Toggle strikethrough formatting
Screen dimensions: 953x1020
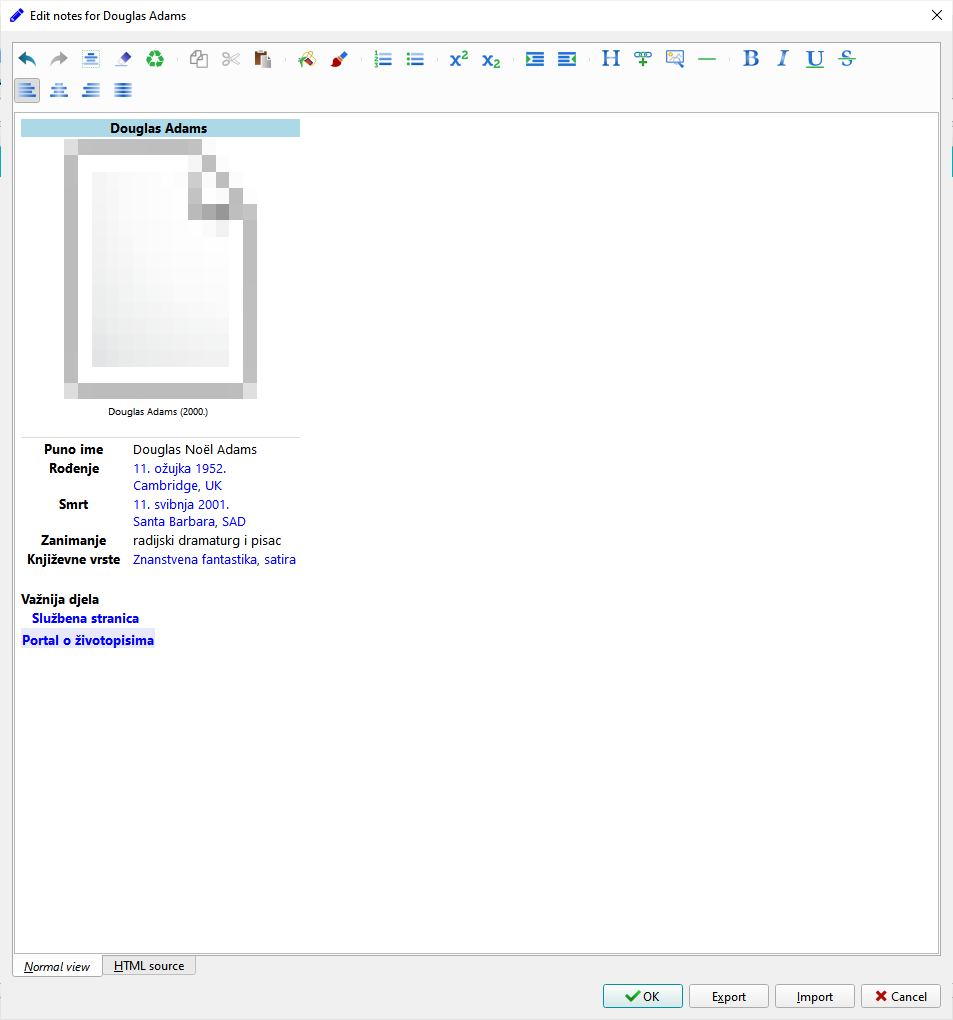(846, 59)
